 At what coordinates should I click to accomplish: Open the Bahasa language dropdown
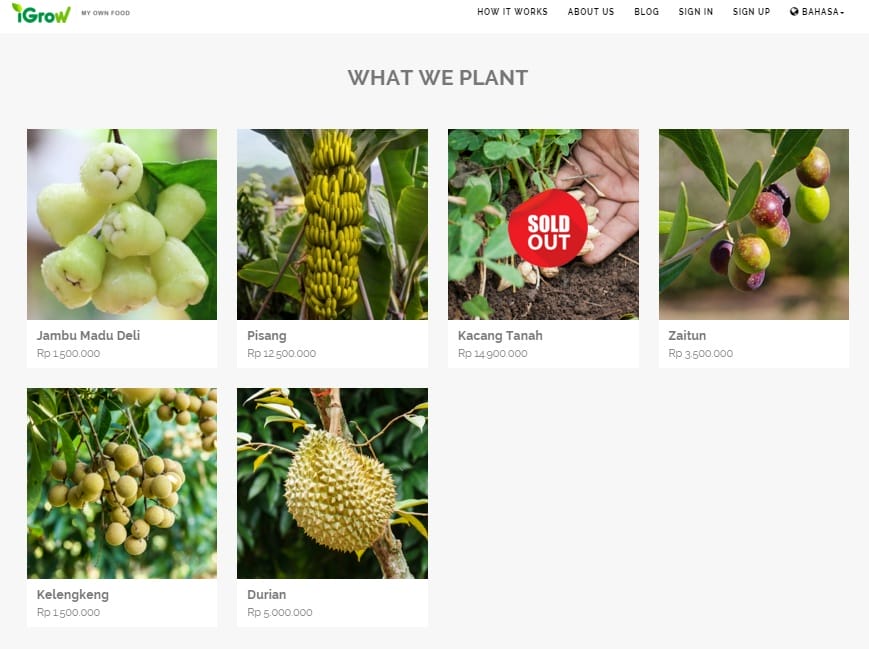(x=817, y=12)
